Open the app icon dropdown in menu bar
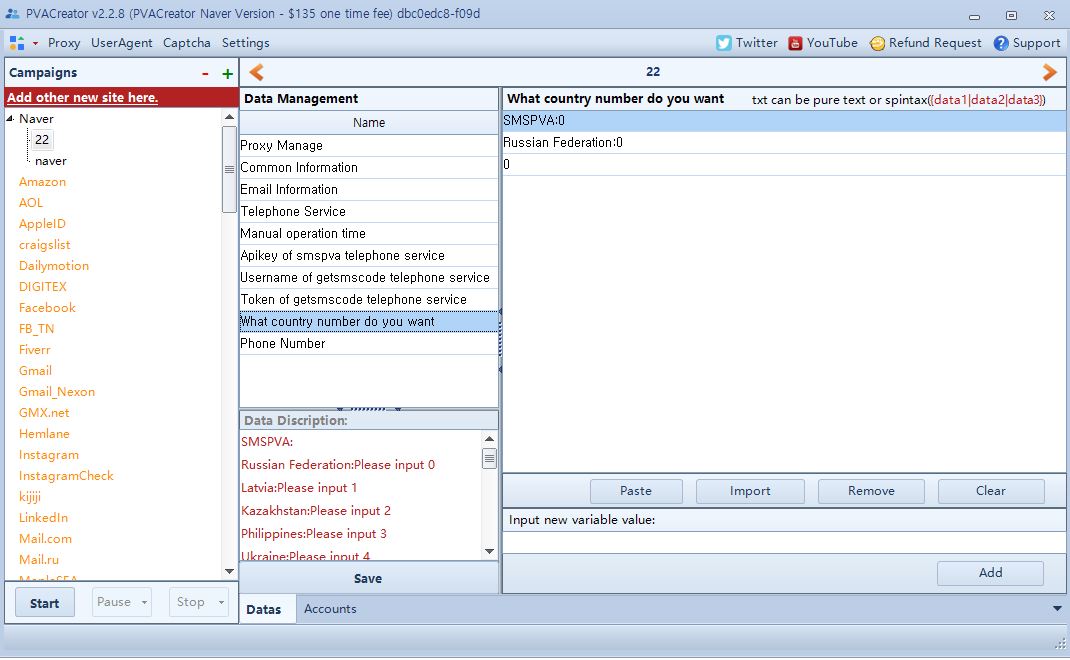The image size is (1070, 660). [x=35, y=44]
